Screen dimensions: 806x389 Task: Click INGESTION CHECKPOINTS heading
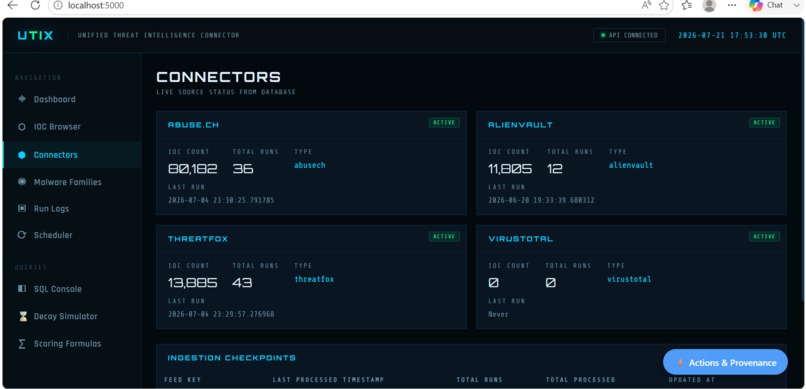click(232, 358)
